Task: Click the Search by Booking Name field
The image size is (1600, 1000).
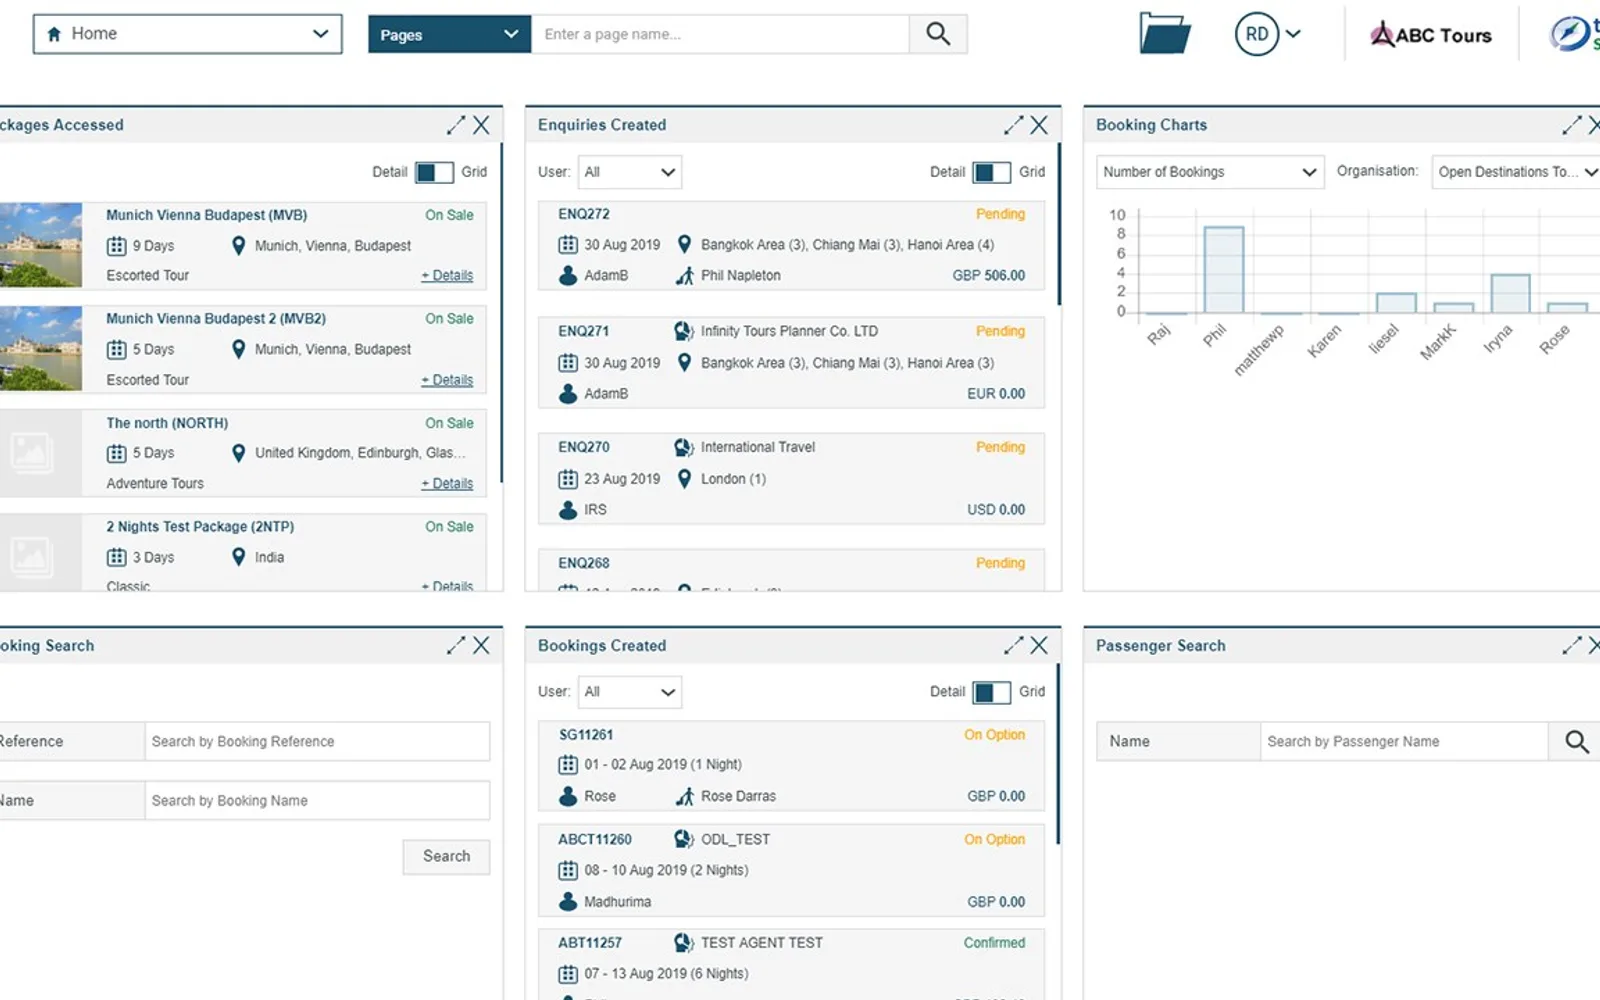Action: pyautogui.click(x=317, y=800)
